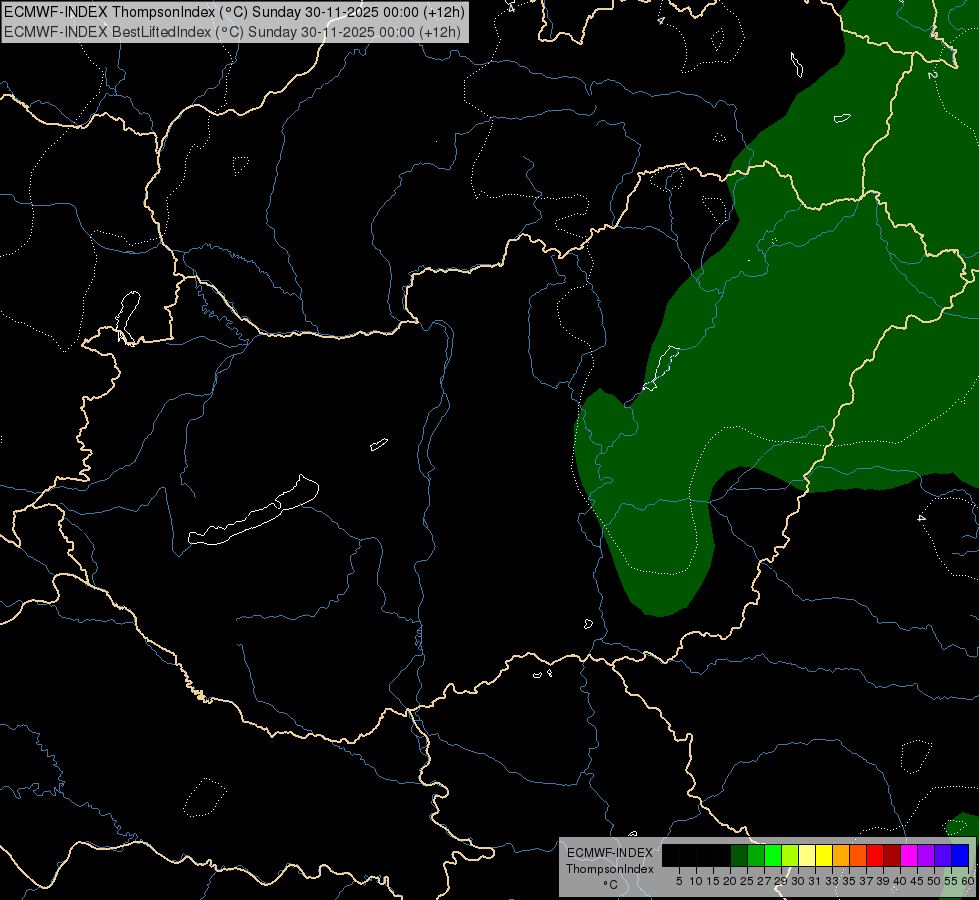Choose the orange 33–35 legend swatch
This screenshot has height=900, width=979.
pyautogui.click(x=841, y=855)
